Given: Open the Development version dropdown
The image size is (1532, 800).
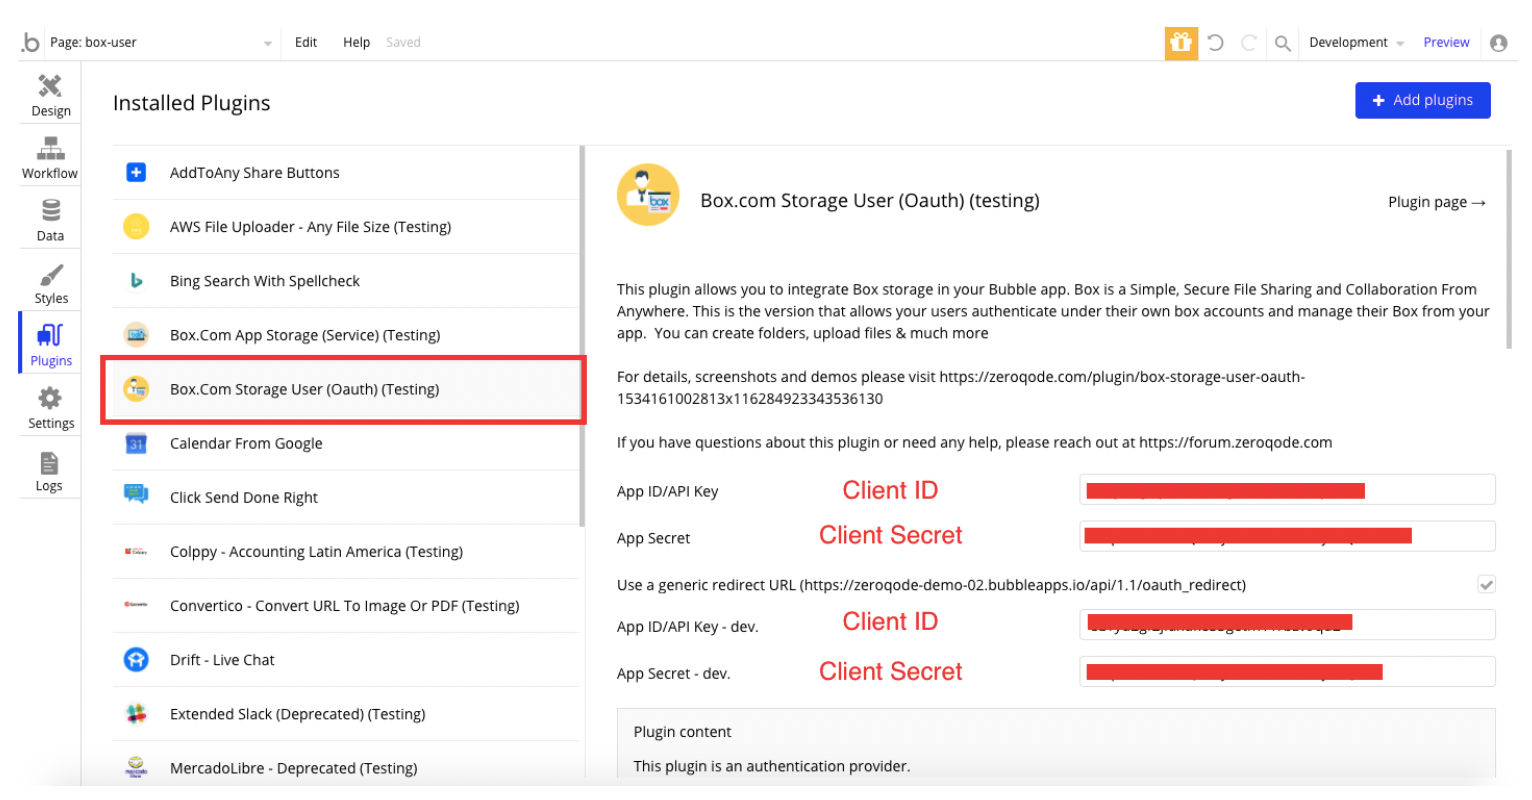Looking at the screenshot, I should pyautogui.click(x=1356, y=43).
